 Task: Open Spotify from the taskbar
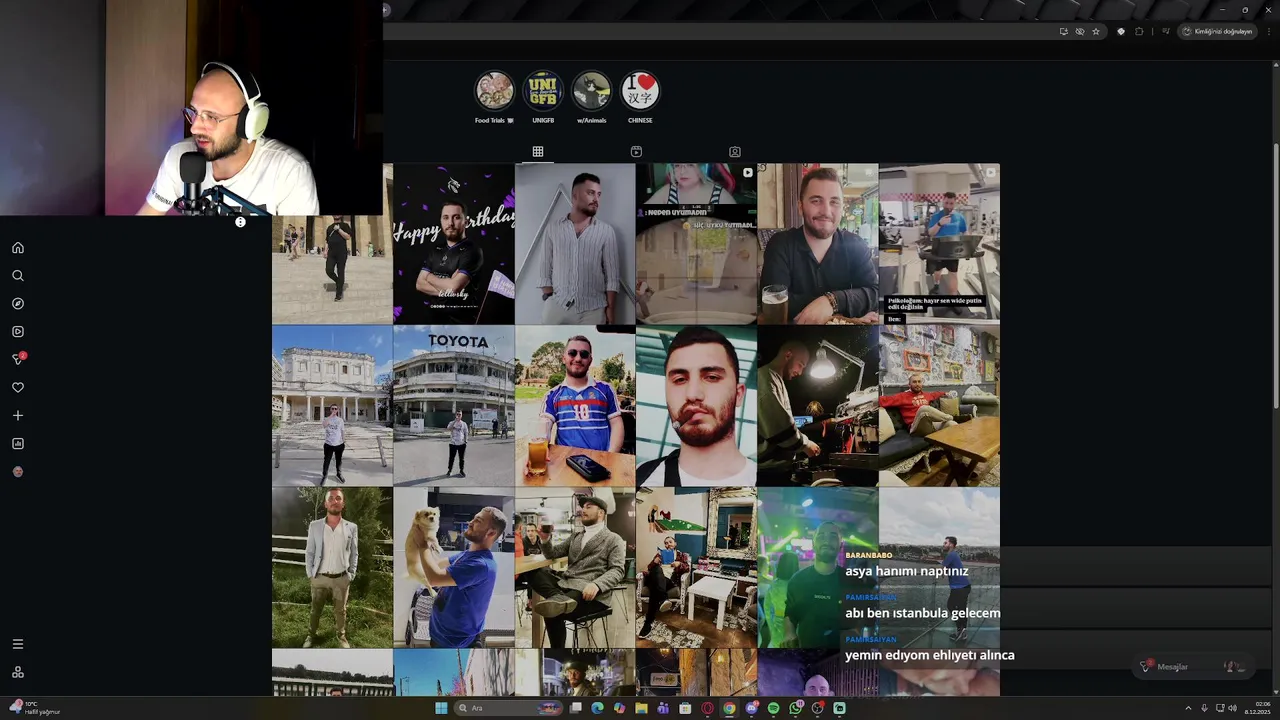[x=773, y=708]
